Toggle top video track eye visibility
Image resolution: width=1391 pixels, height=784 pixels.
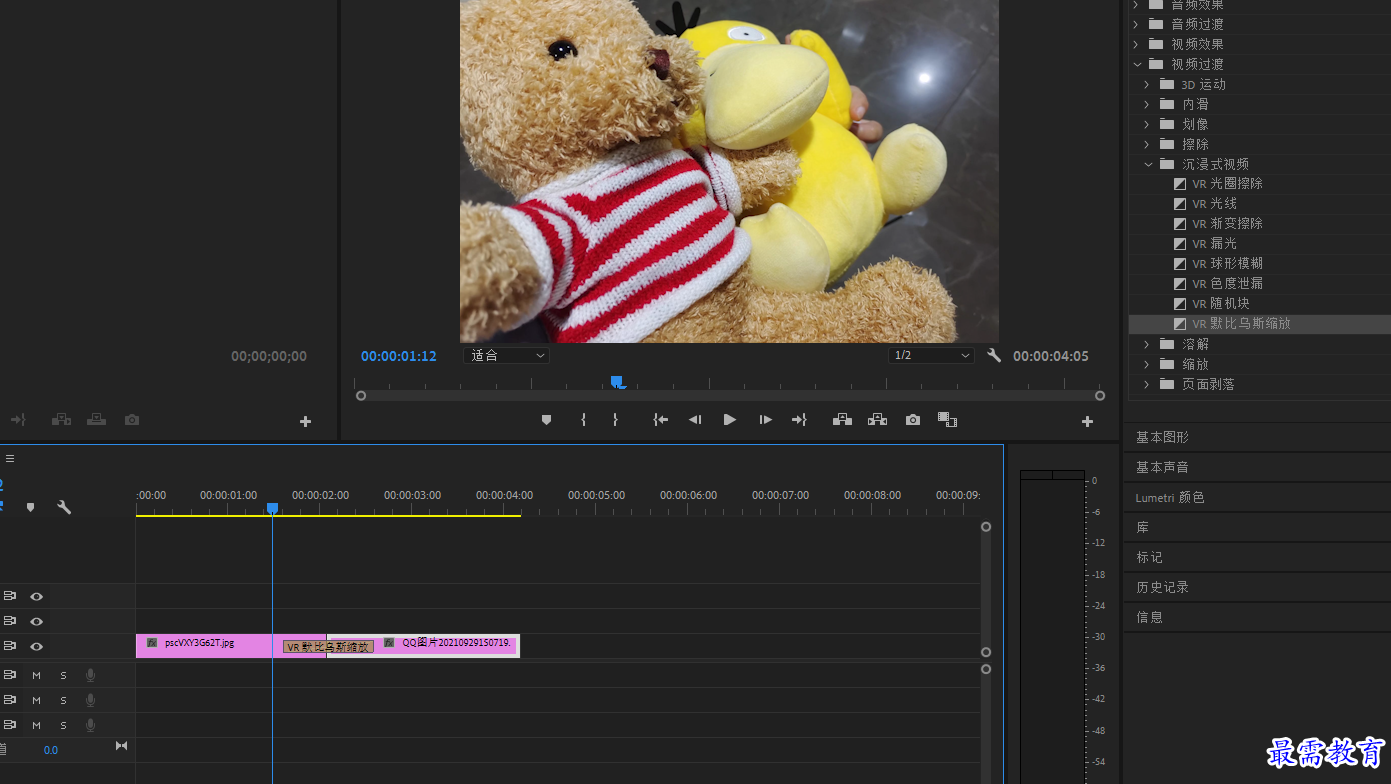point(36,596)
